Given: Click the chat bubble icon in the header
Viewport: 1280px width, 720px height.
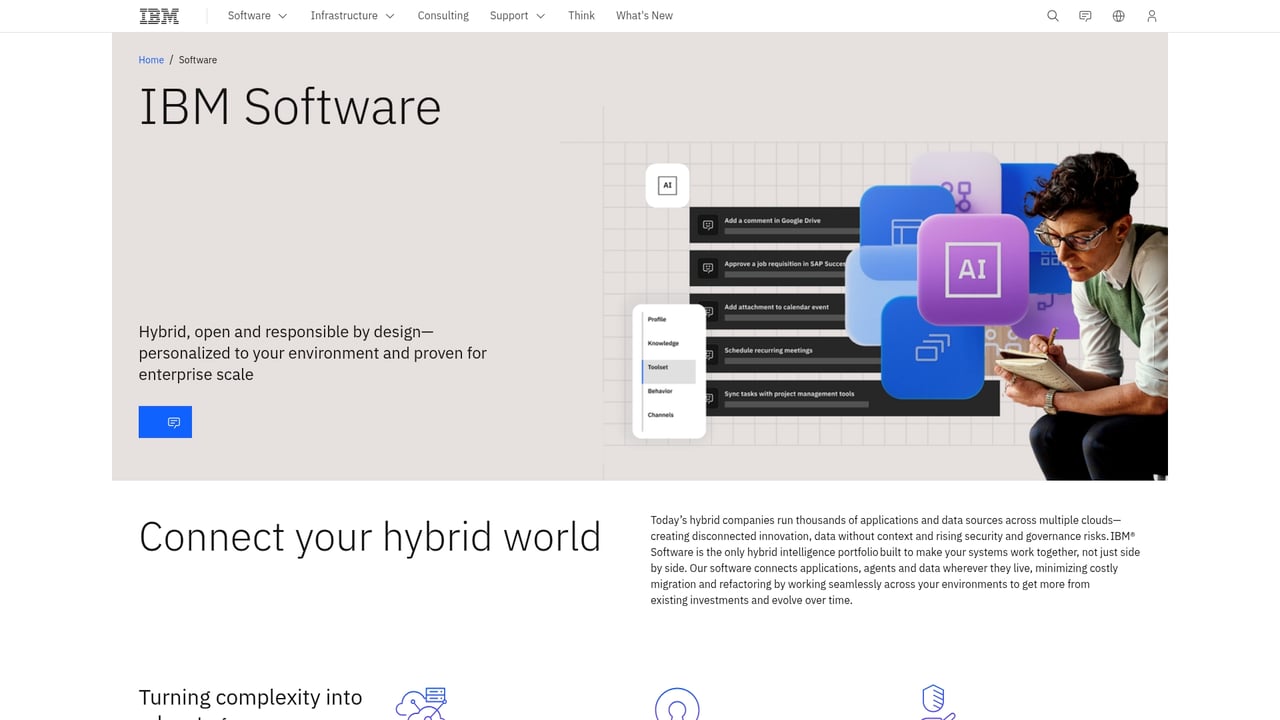Looking at the screenshot, I should click(x=1085, y=16).
